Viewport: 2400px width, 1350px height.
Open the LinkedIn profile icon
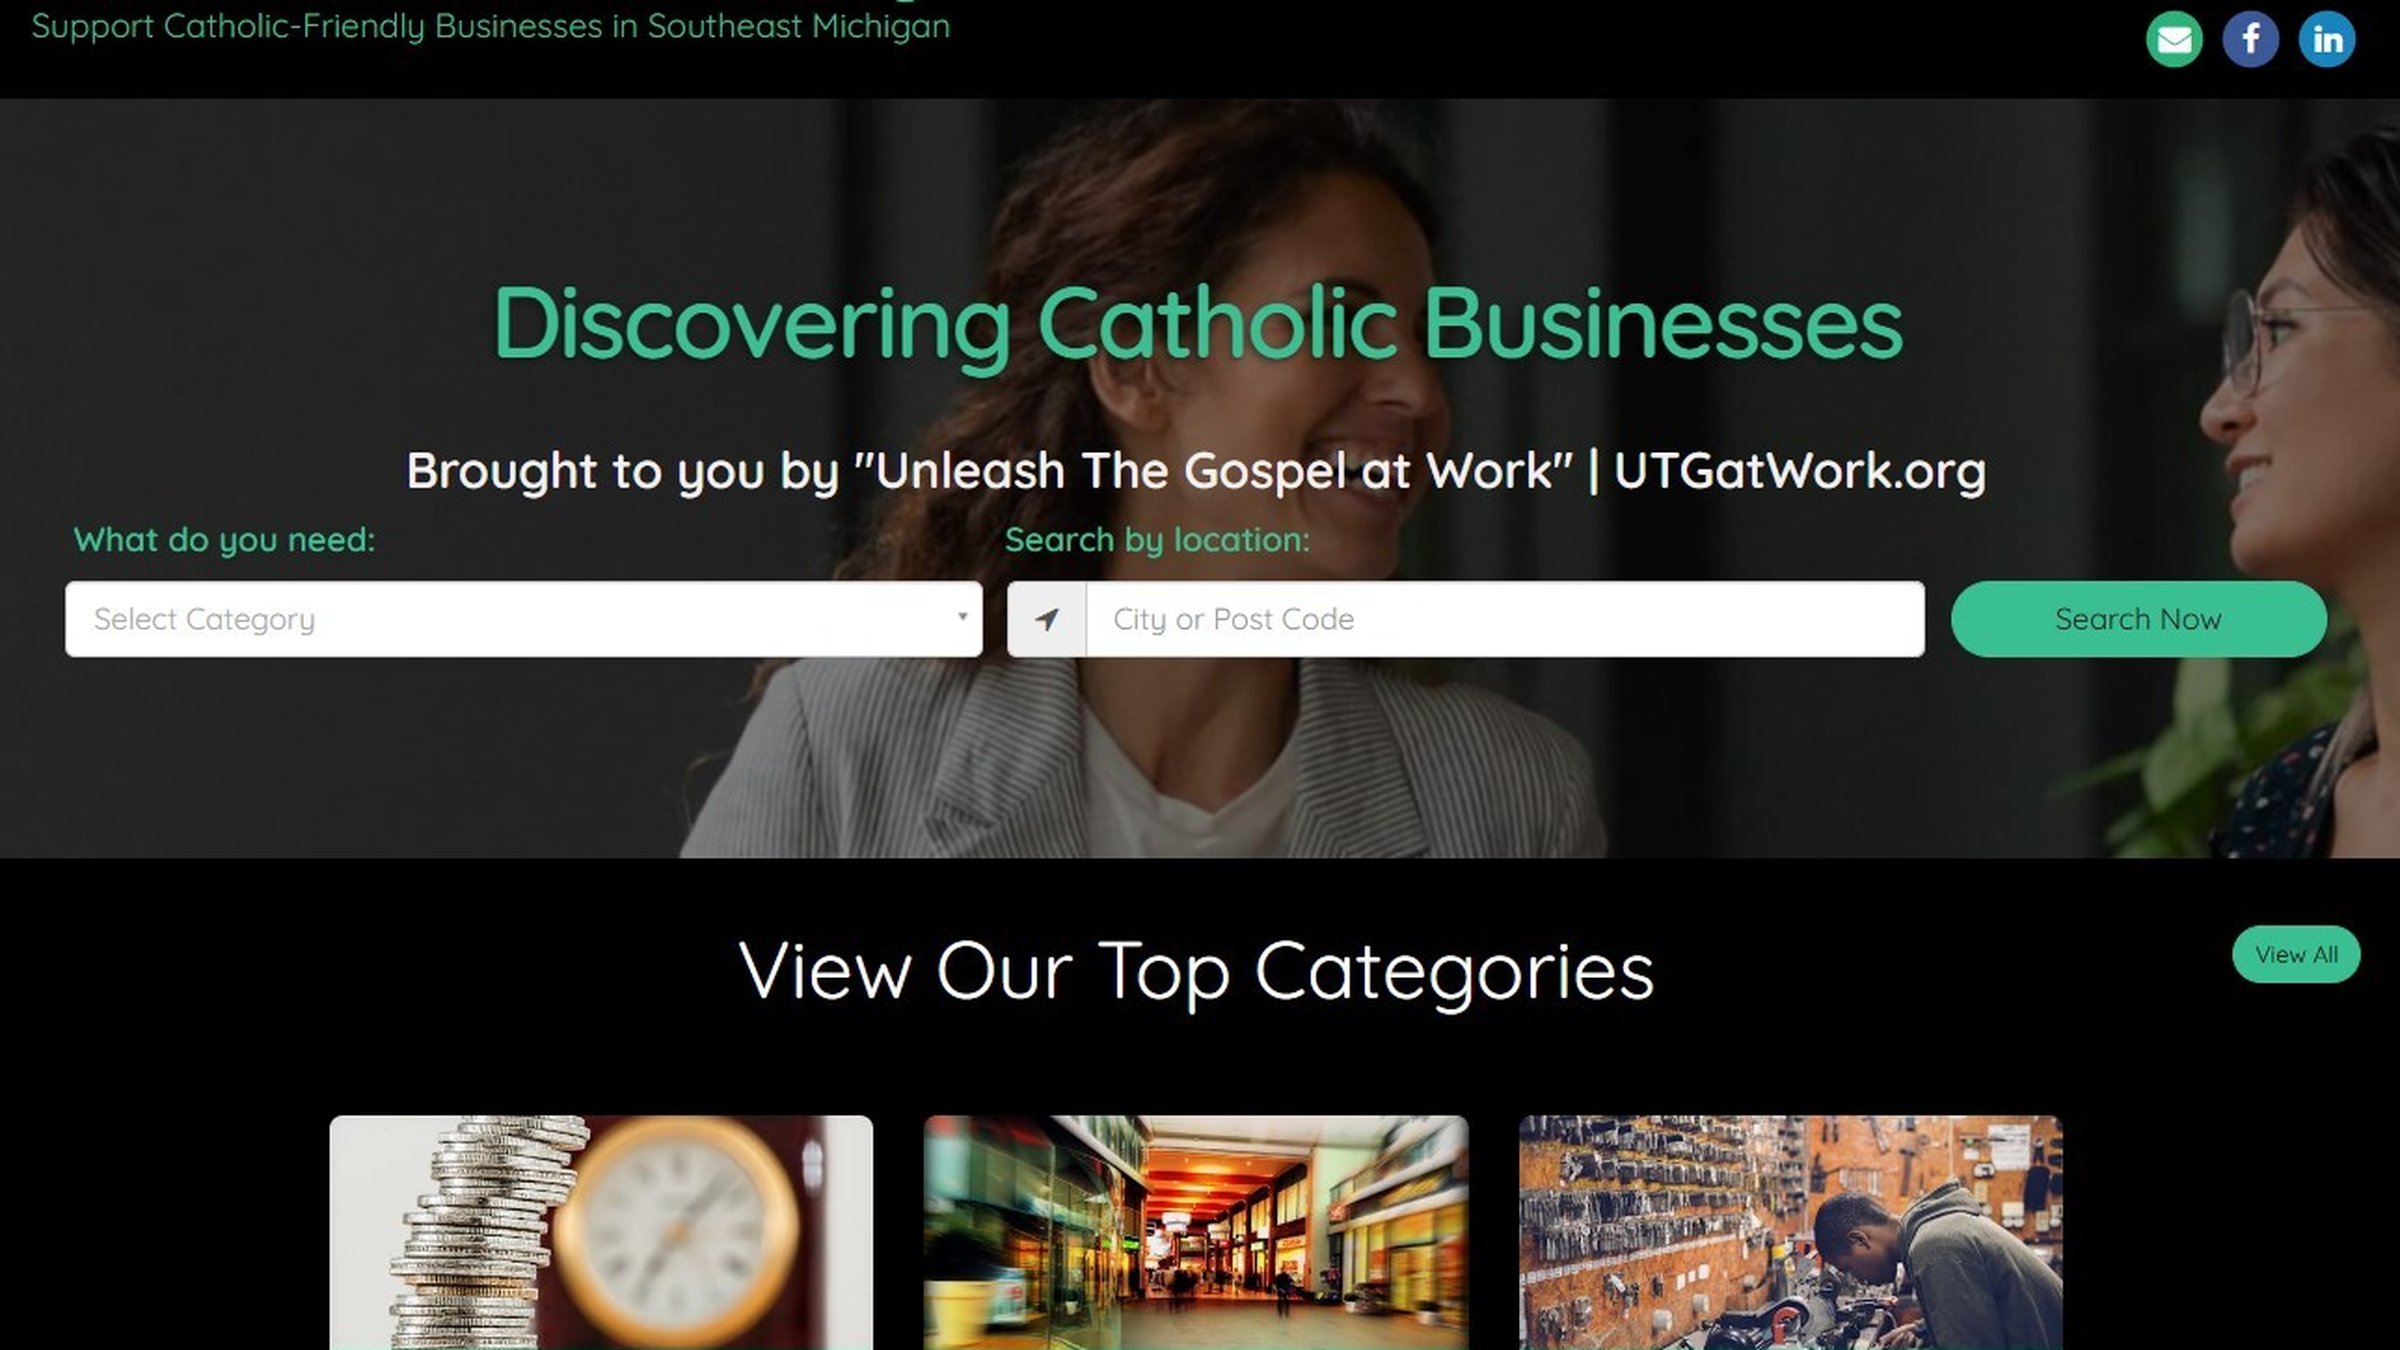tap(2327, 39)
